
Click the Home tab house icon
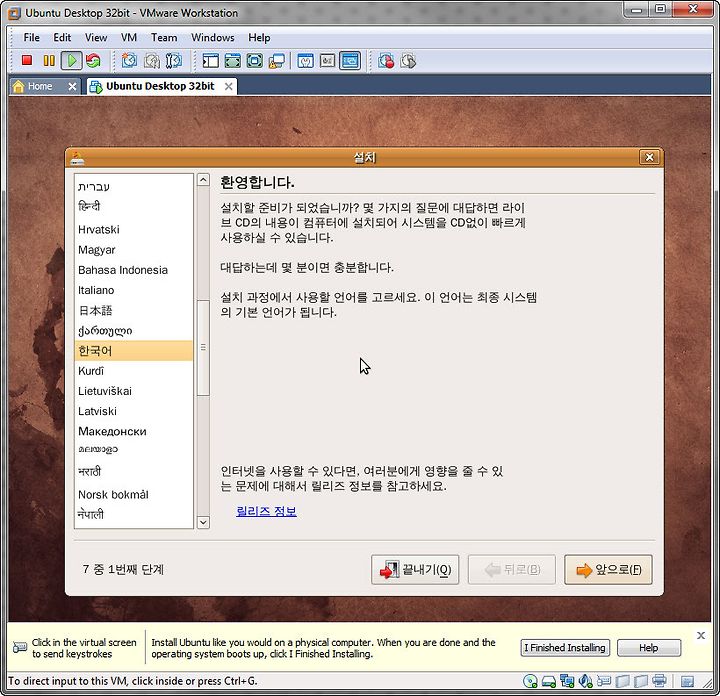(18, 86)
